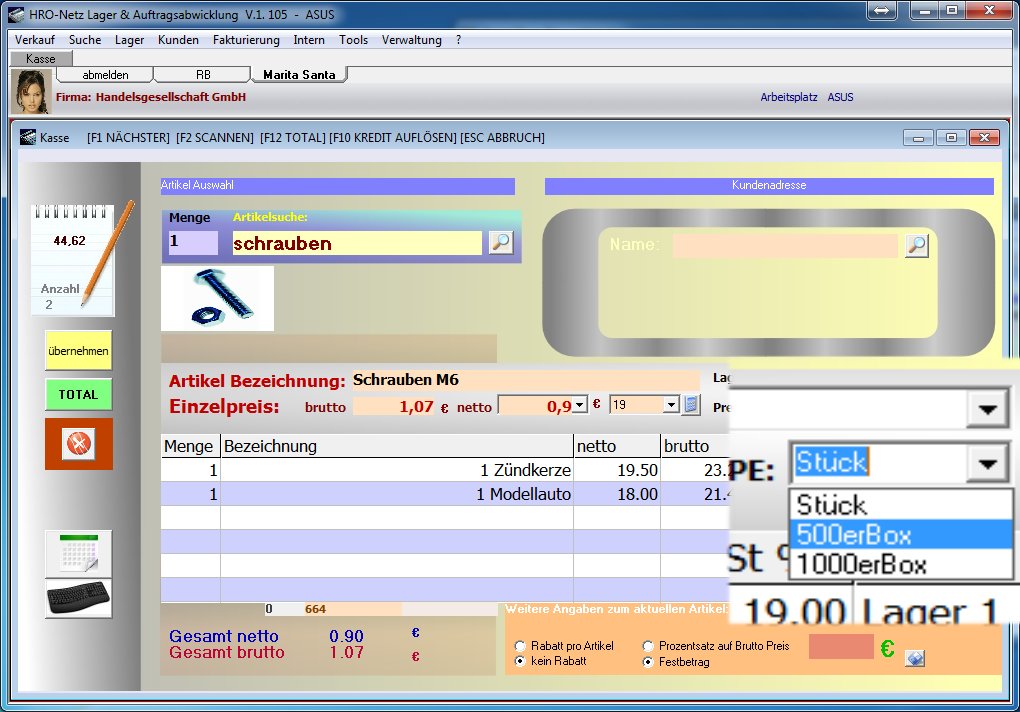Select the Modellauto row in the table

(445, 494)
